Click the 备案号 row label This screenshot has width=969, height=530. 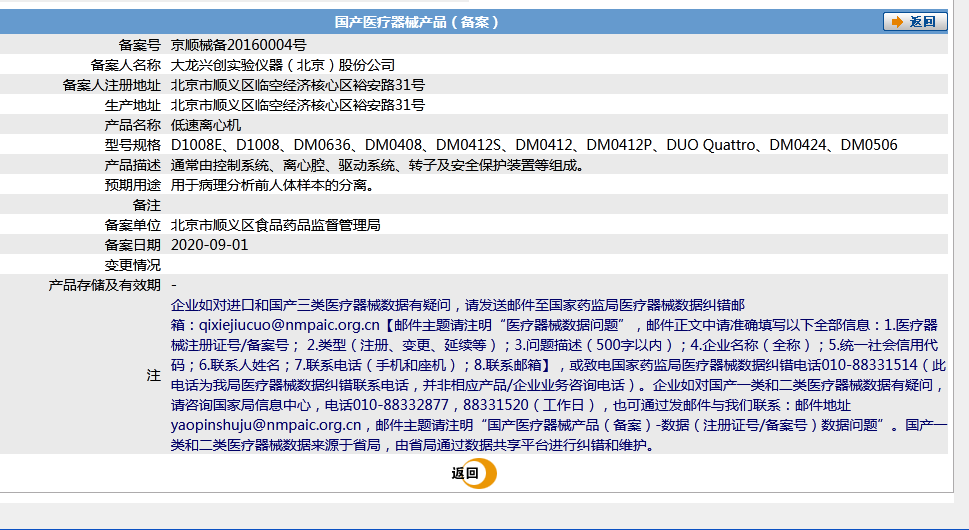tap(140, 45)
